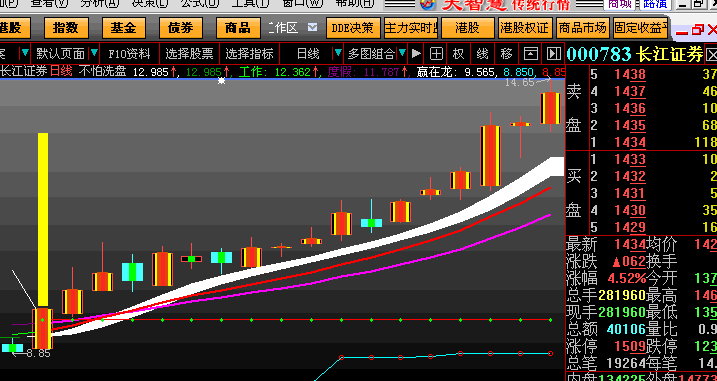
Task: Click the 大智慧 globe logo icon
Action: coord(428,4)
